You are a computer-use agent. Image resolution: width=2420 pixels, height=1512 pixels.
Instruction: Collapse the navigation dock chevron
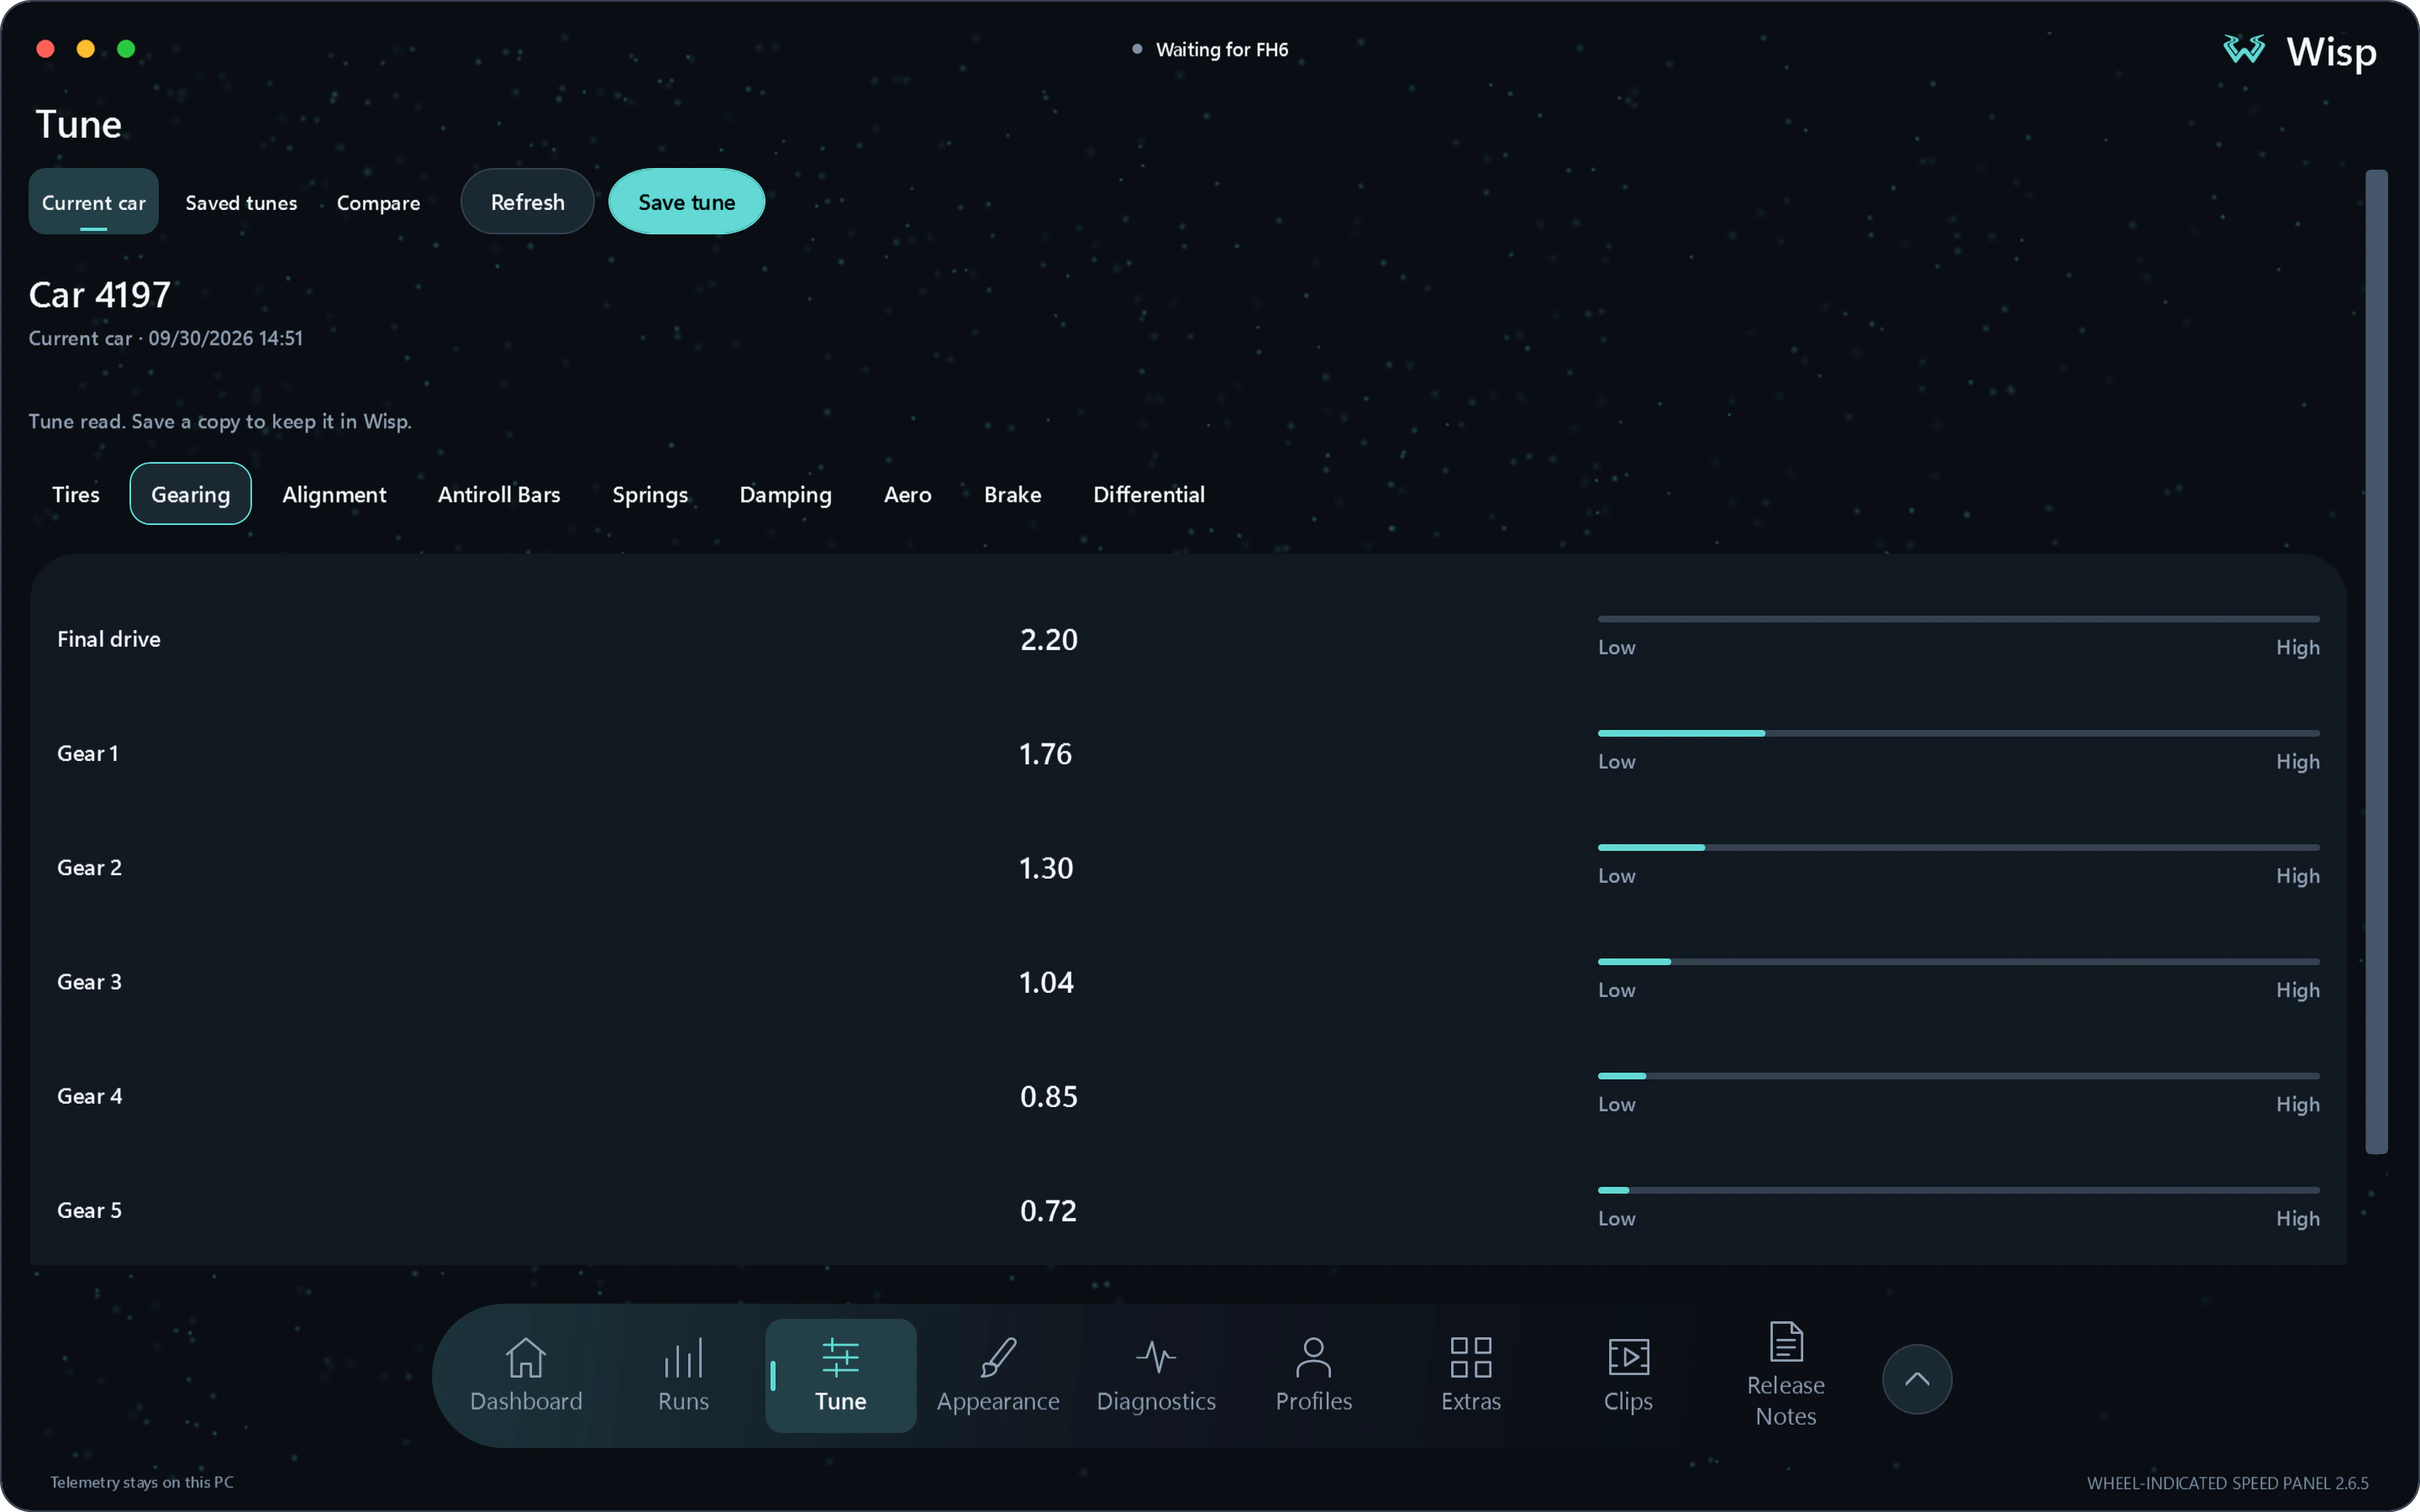click(1917, 1379)
